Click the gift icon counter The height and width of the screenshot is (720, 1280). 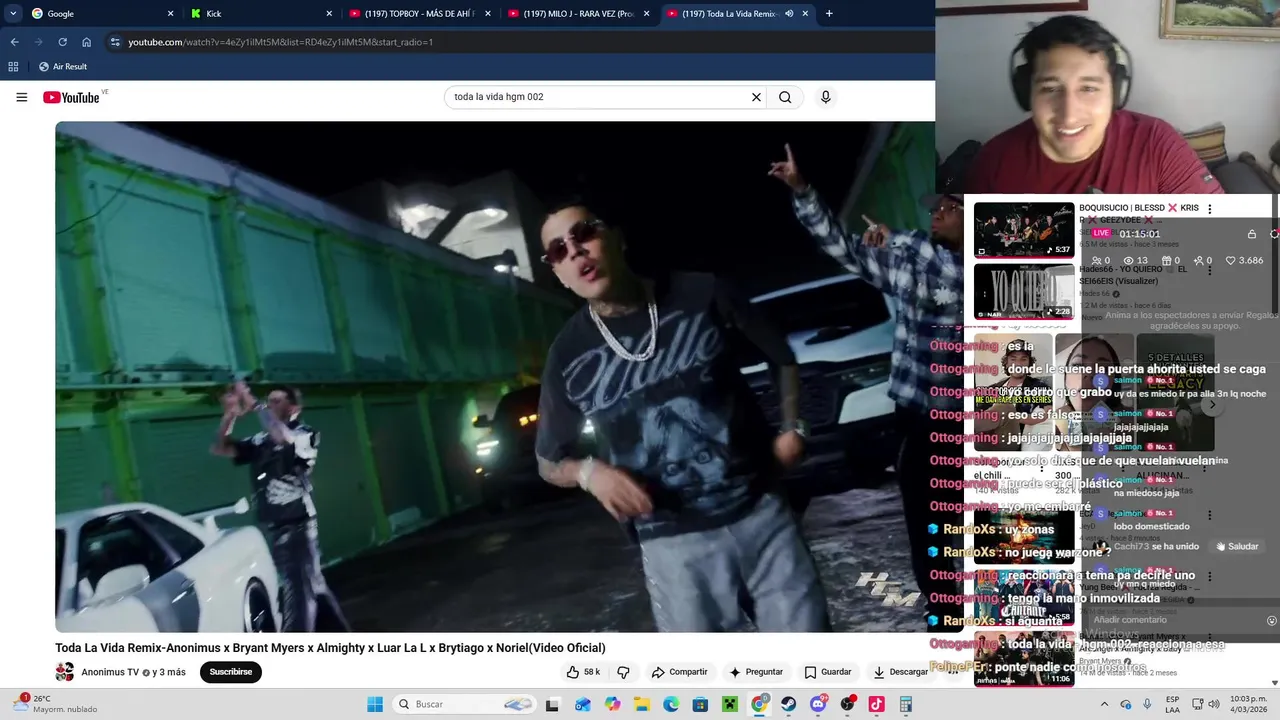(x=1170, y=260)
